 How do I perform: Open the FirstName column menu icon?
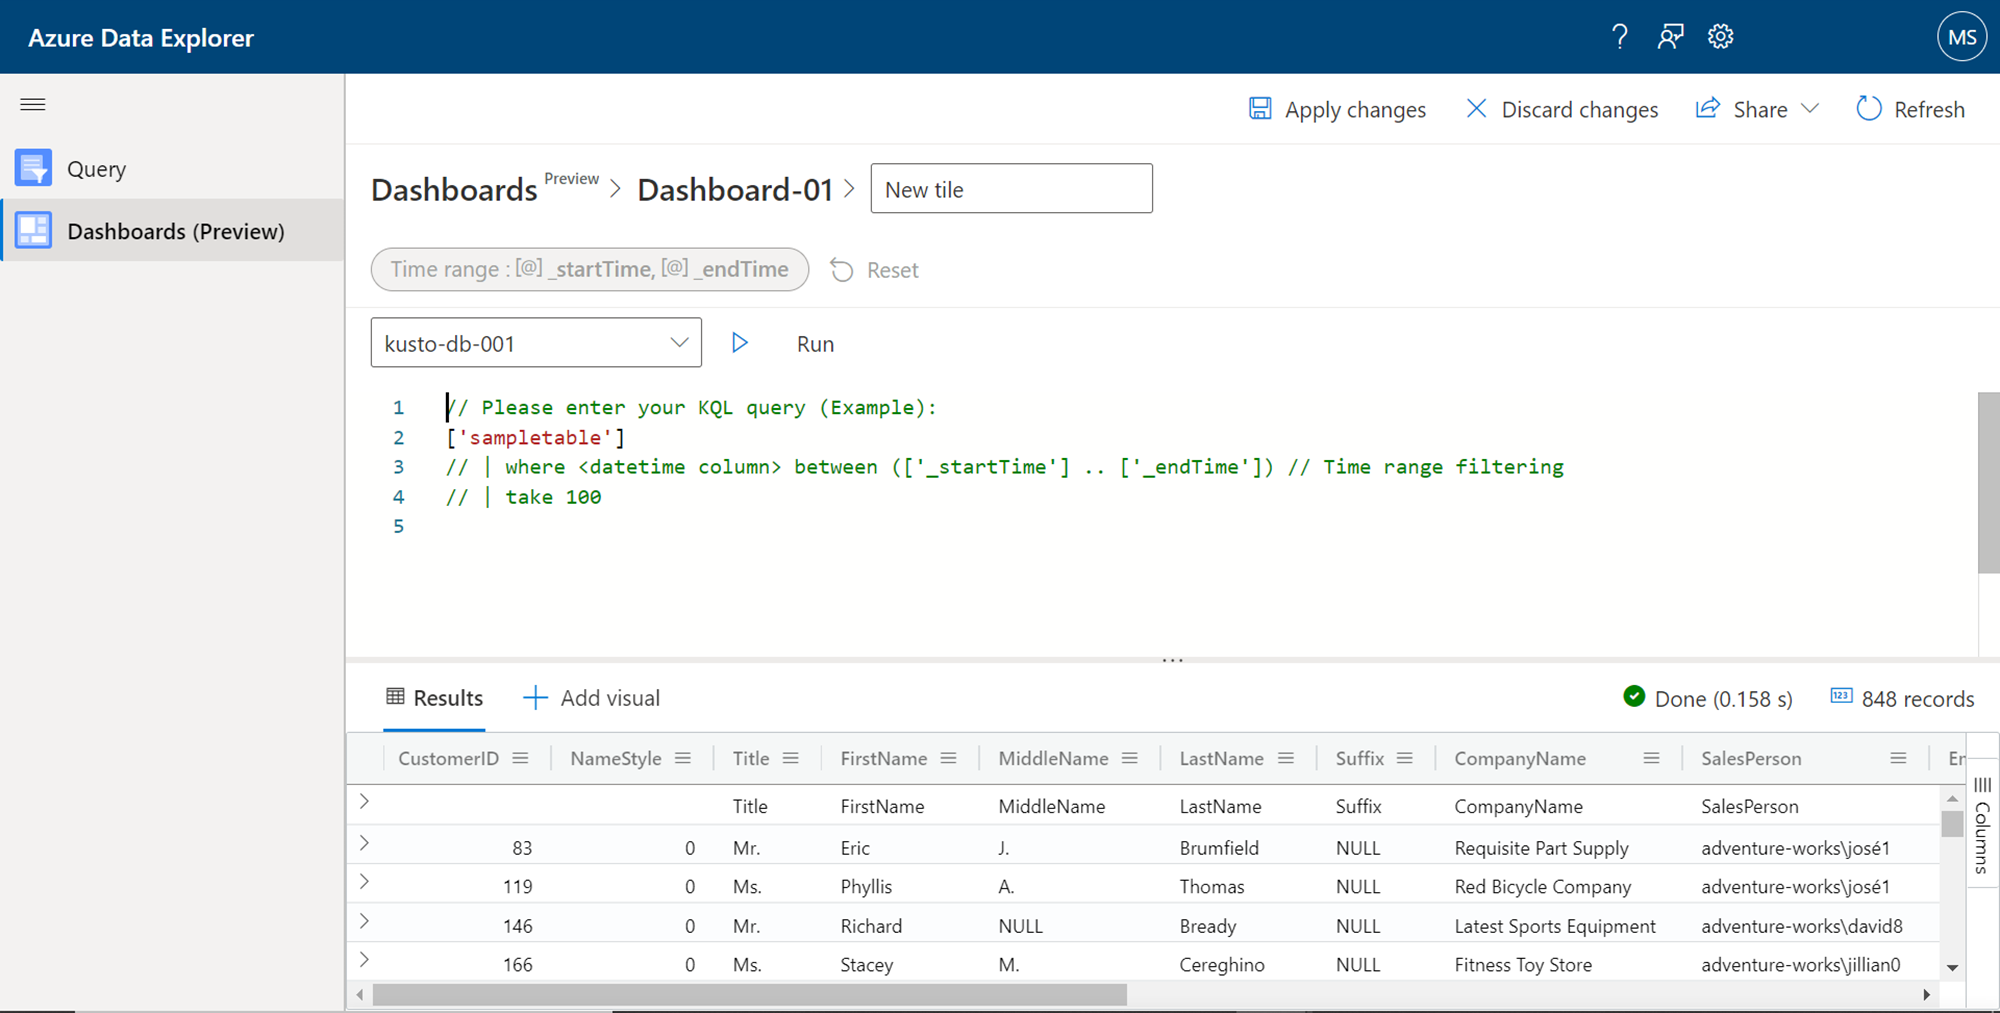[x=949, y=758]
